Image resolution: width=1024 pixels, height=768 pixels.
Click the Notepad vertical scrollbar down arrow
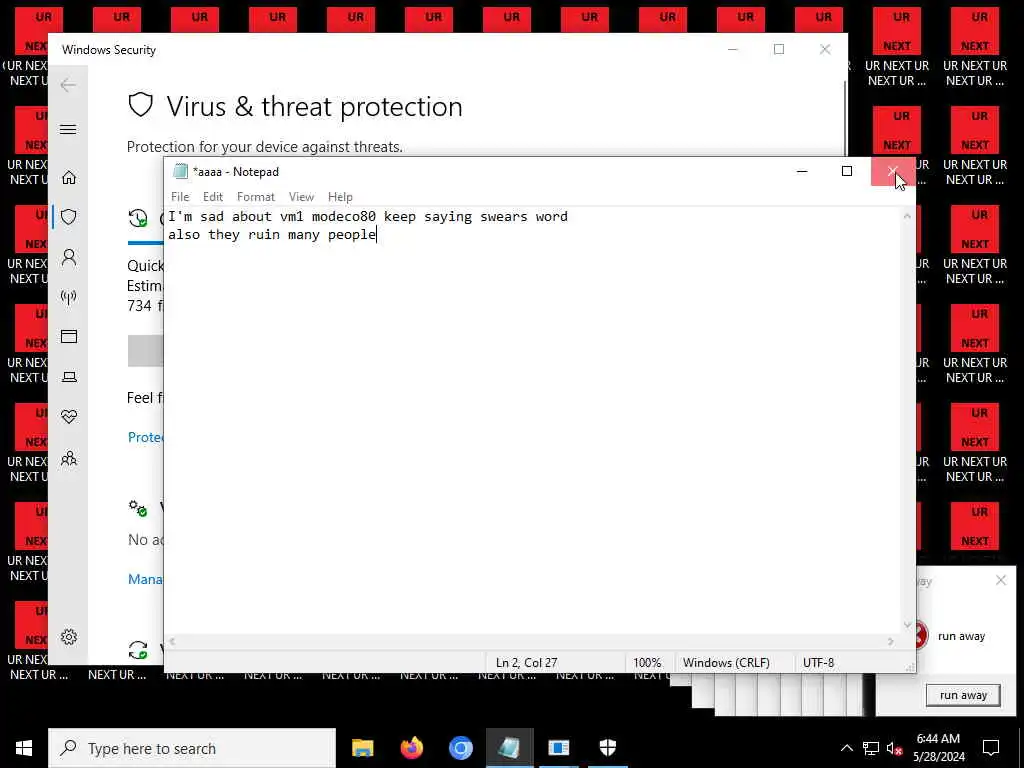(x=907, y=625)
